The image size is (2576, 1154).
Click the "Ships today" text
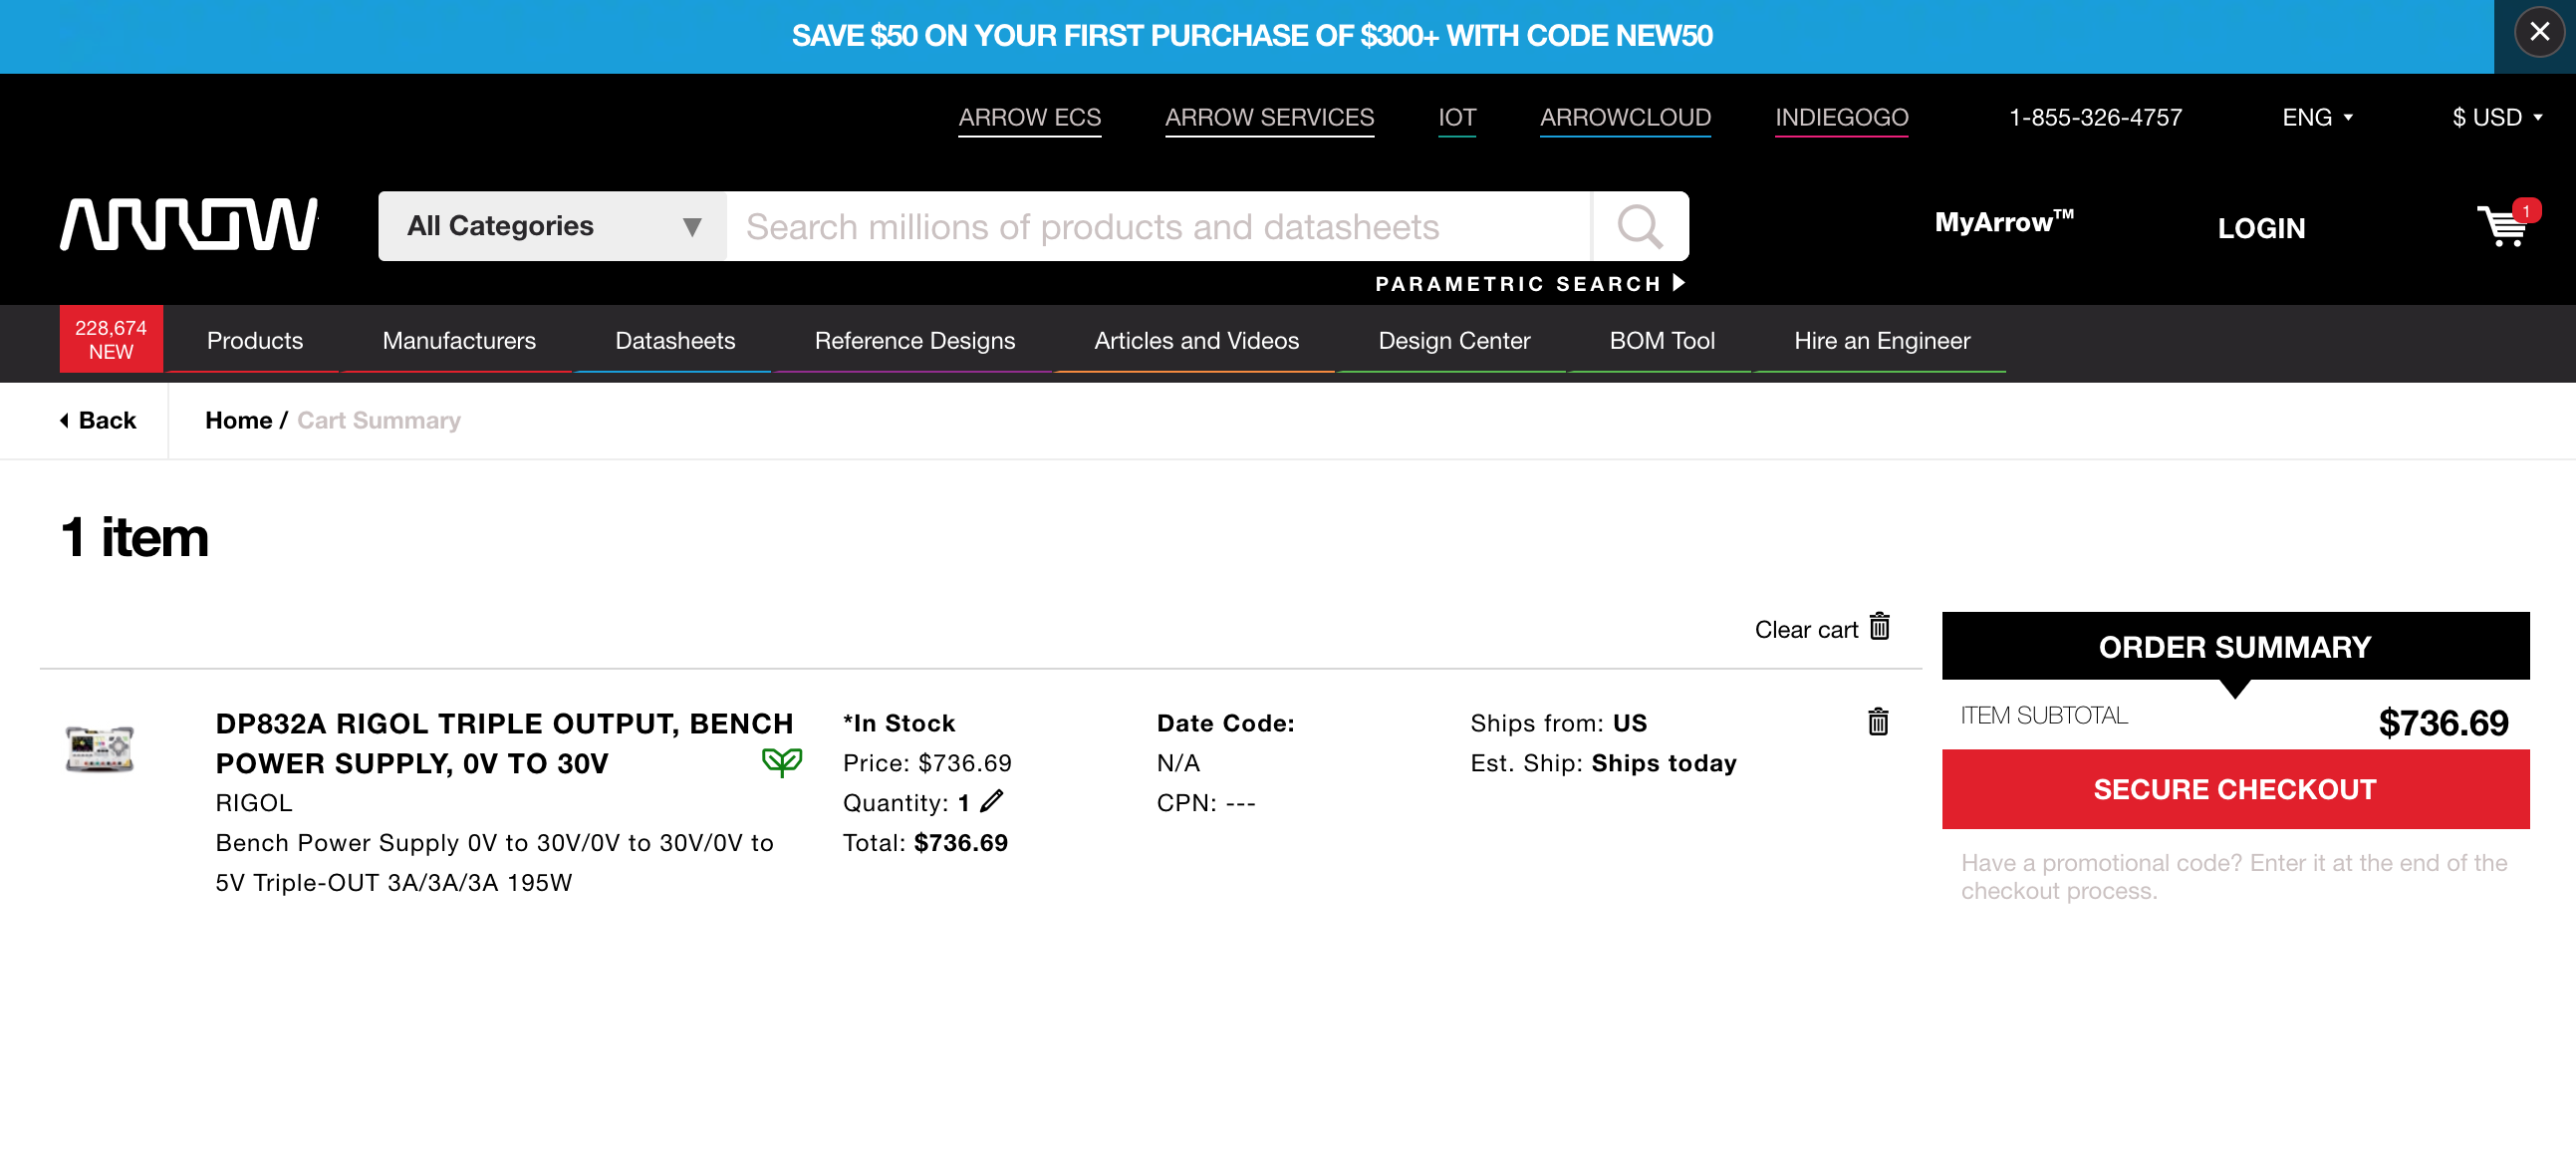coord(1664,763)
